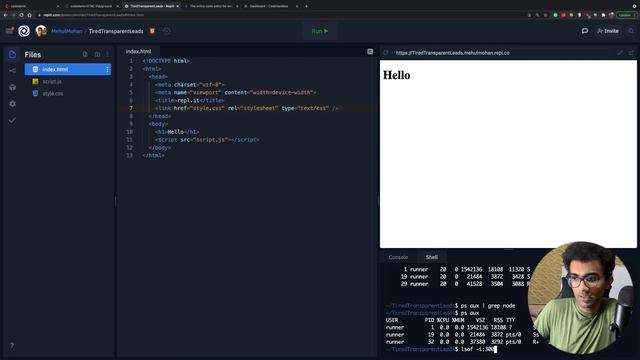Select the Files icon in sidebar
The height and width of the screenshot is (360, 640).
click(x=12, y=54)
